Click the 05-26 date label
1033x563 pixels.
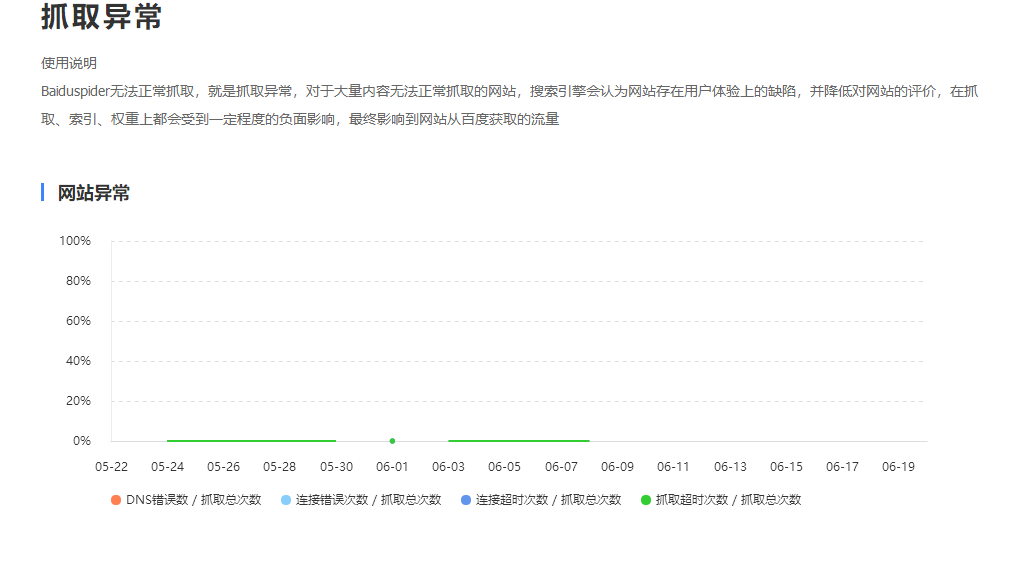223,467
